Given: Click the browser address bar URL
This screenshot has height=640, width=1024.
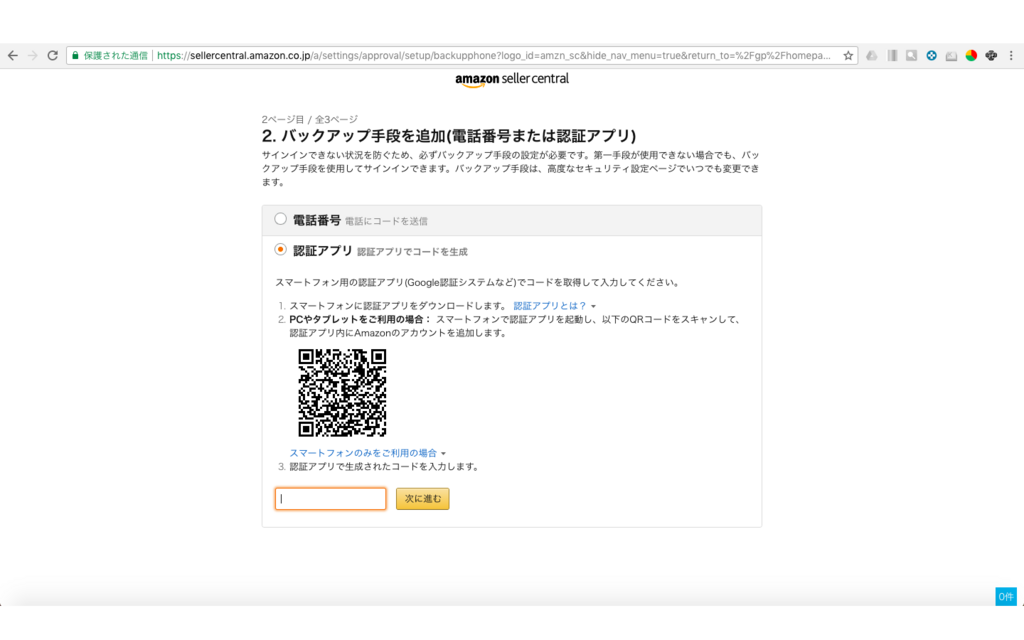Looking at the screenshot, I should (493, 56).
